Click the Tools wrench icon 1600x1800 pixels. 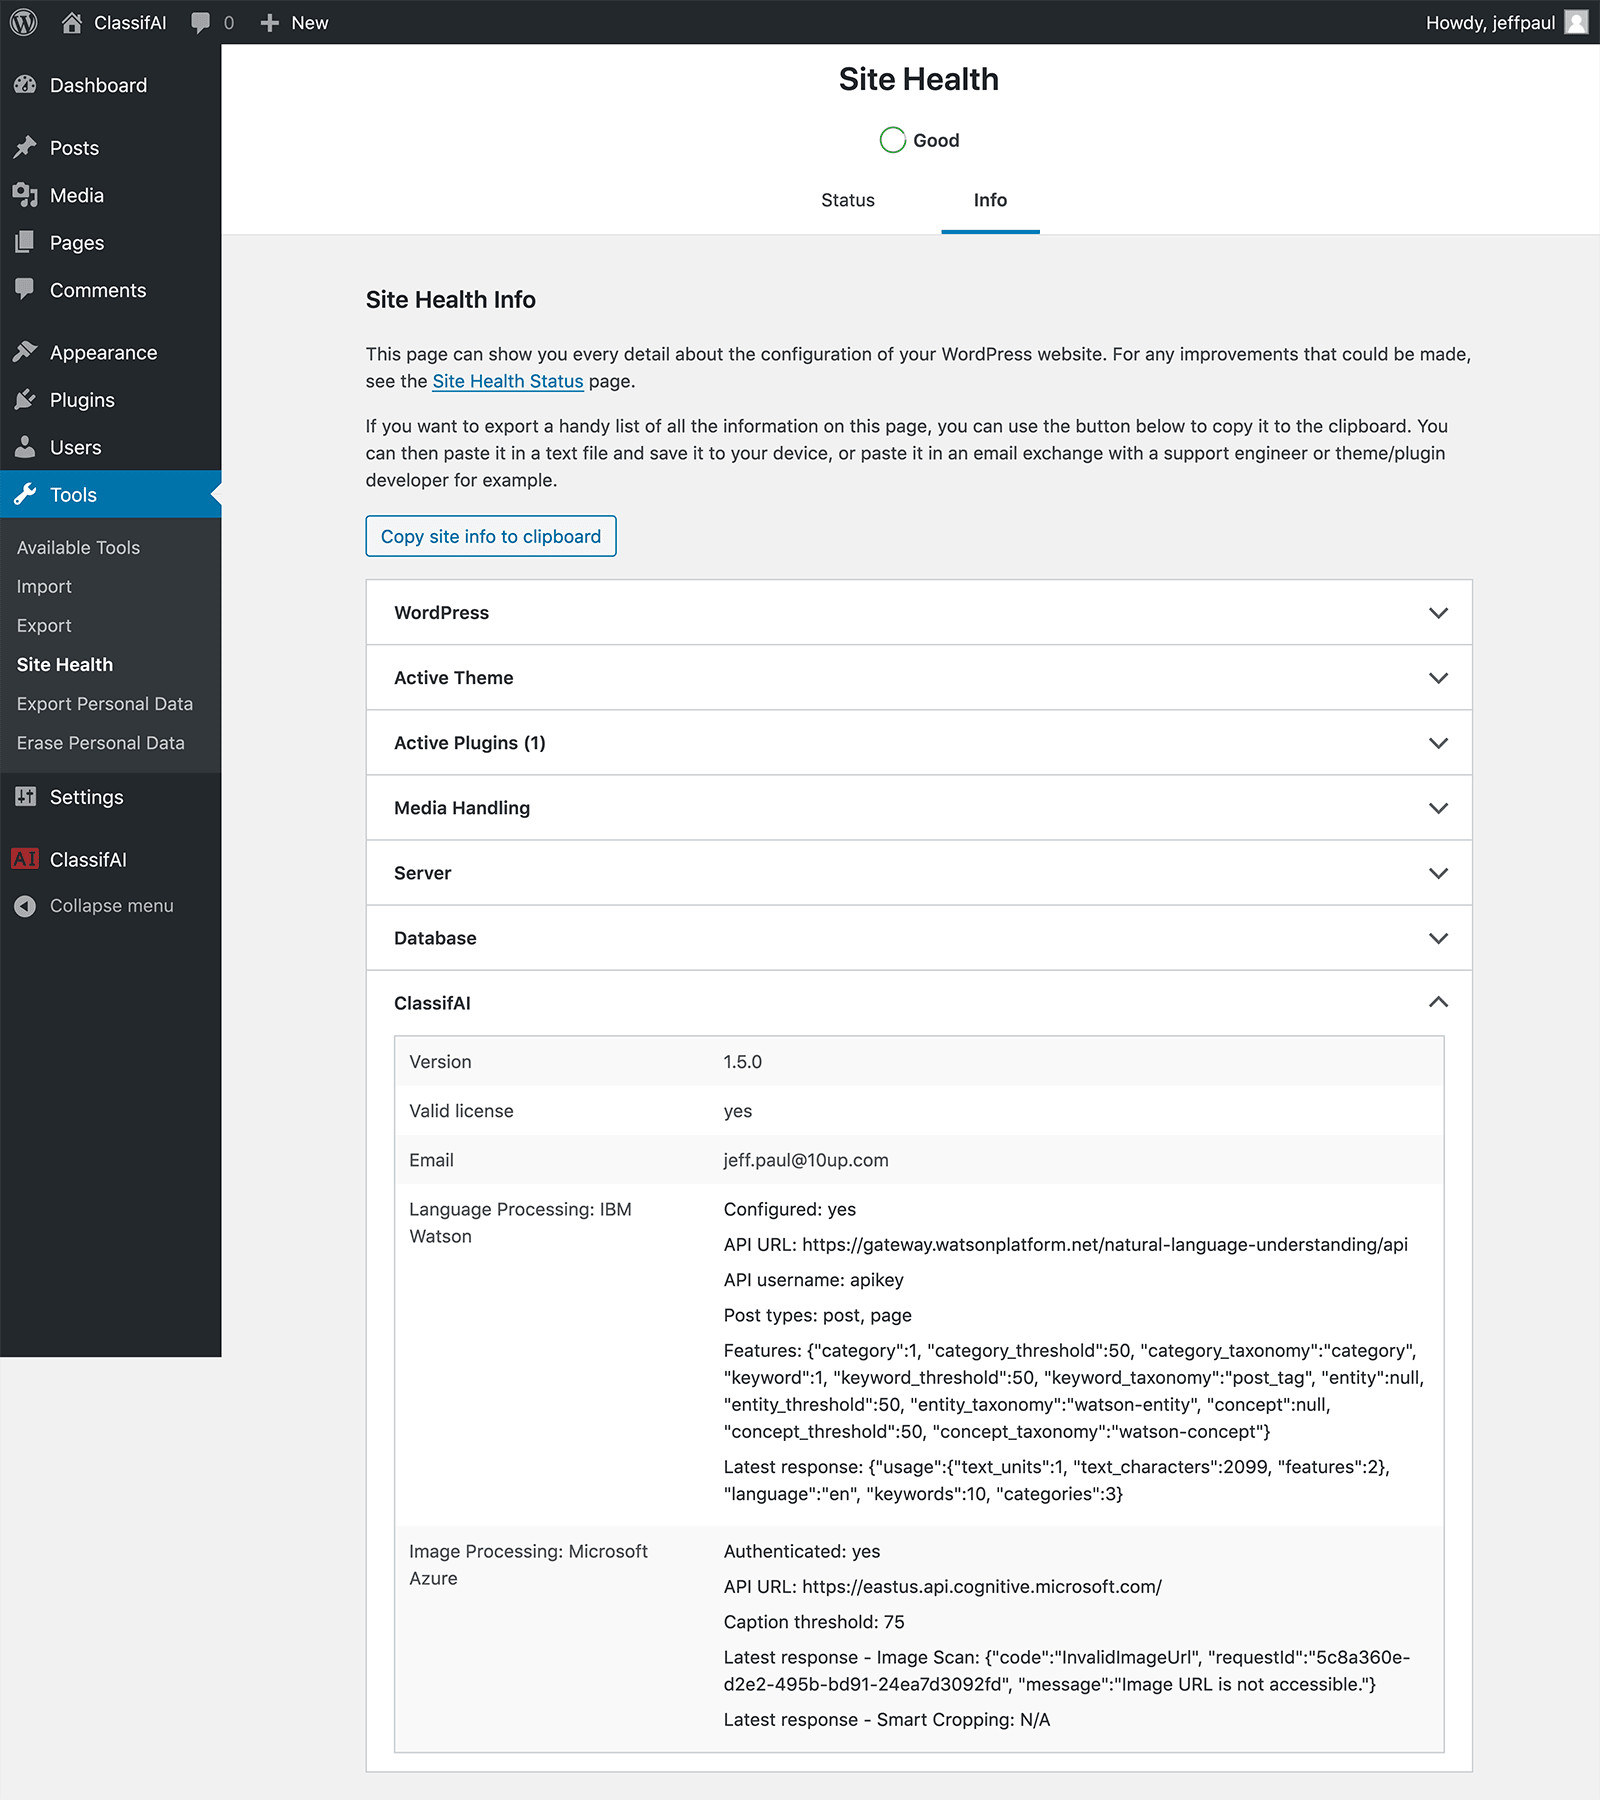(x=25, y=494)
